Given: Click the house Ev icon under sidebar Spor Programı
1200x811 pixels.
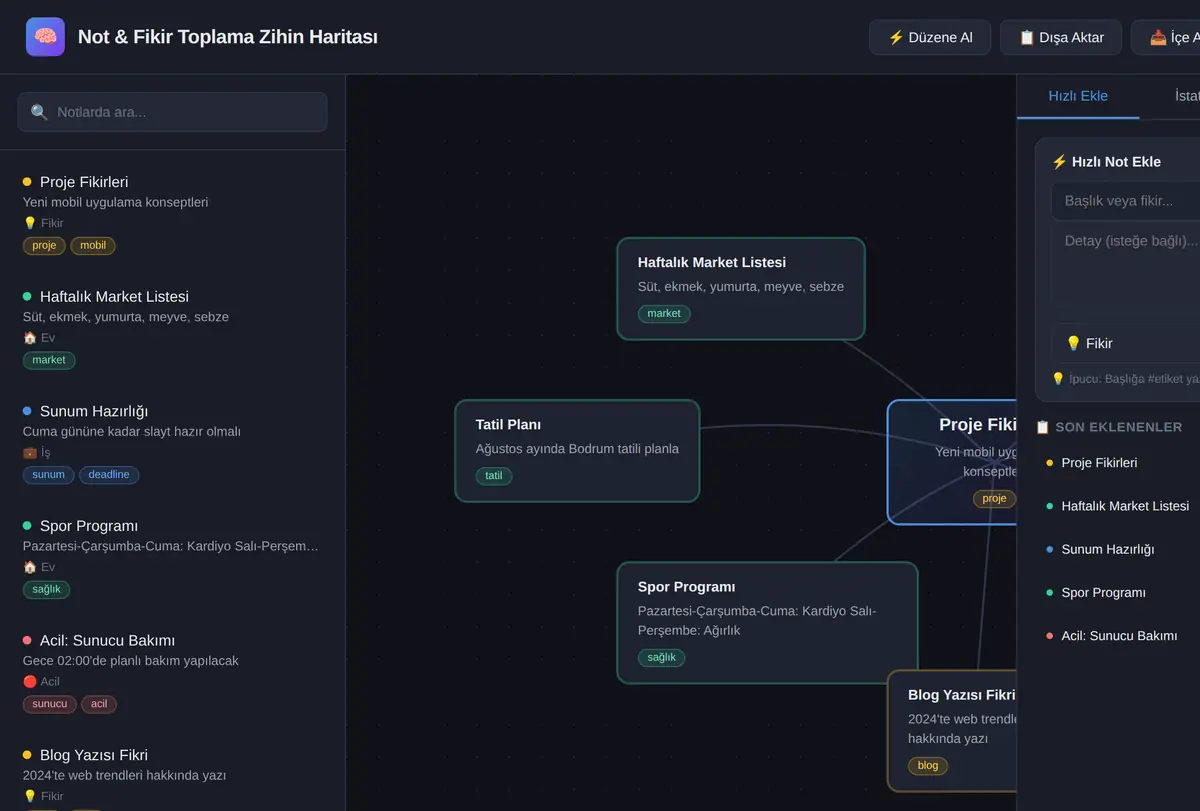Looking at the screenshot, I should pos(30,567).
